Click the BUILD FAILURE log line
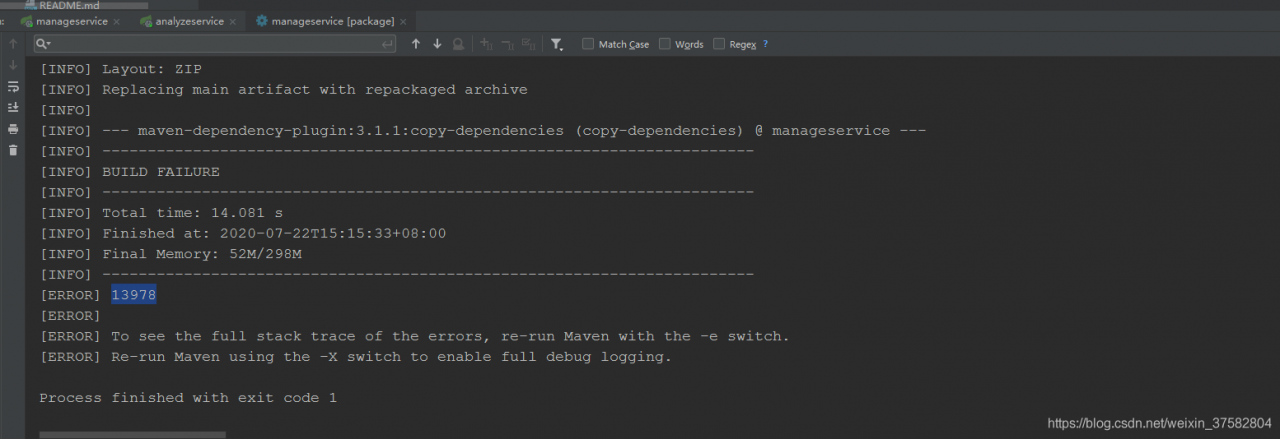Screen dimensions: 1280x439 pyautogui.click(x=129, y=172)
